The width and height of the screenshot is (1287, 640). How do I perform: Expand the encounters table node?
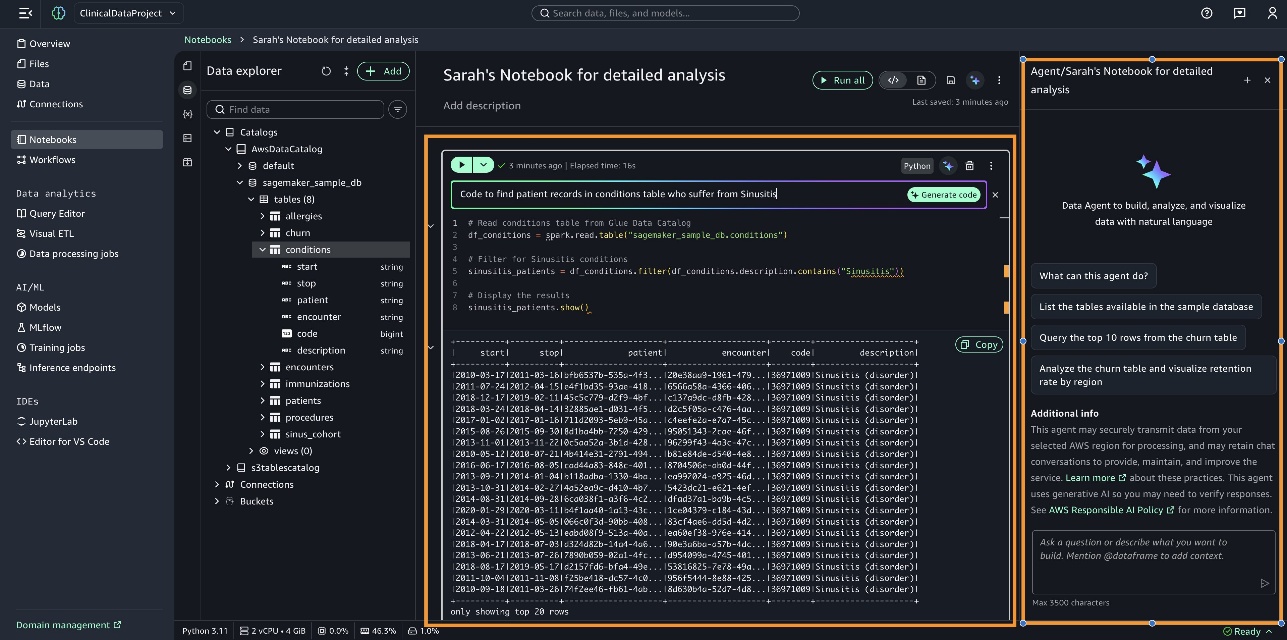click(x=264, y=367)
